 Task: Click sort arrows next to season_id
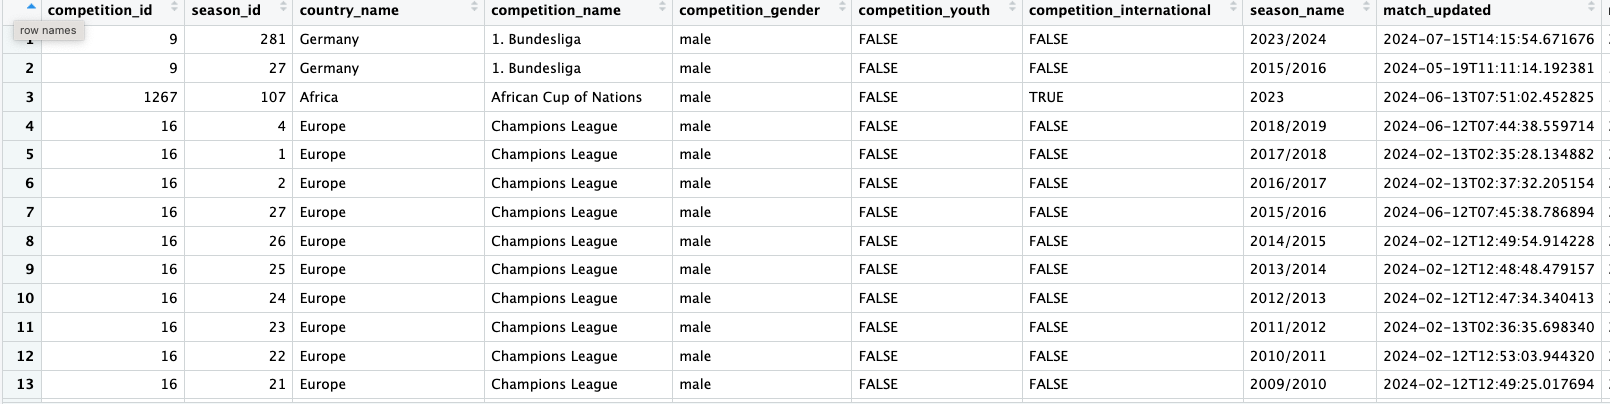click(283, 9)
